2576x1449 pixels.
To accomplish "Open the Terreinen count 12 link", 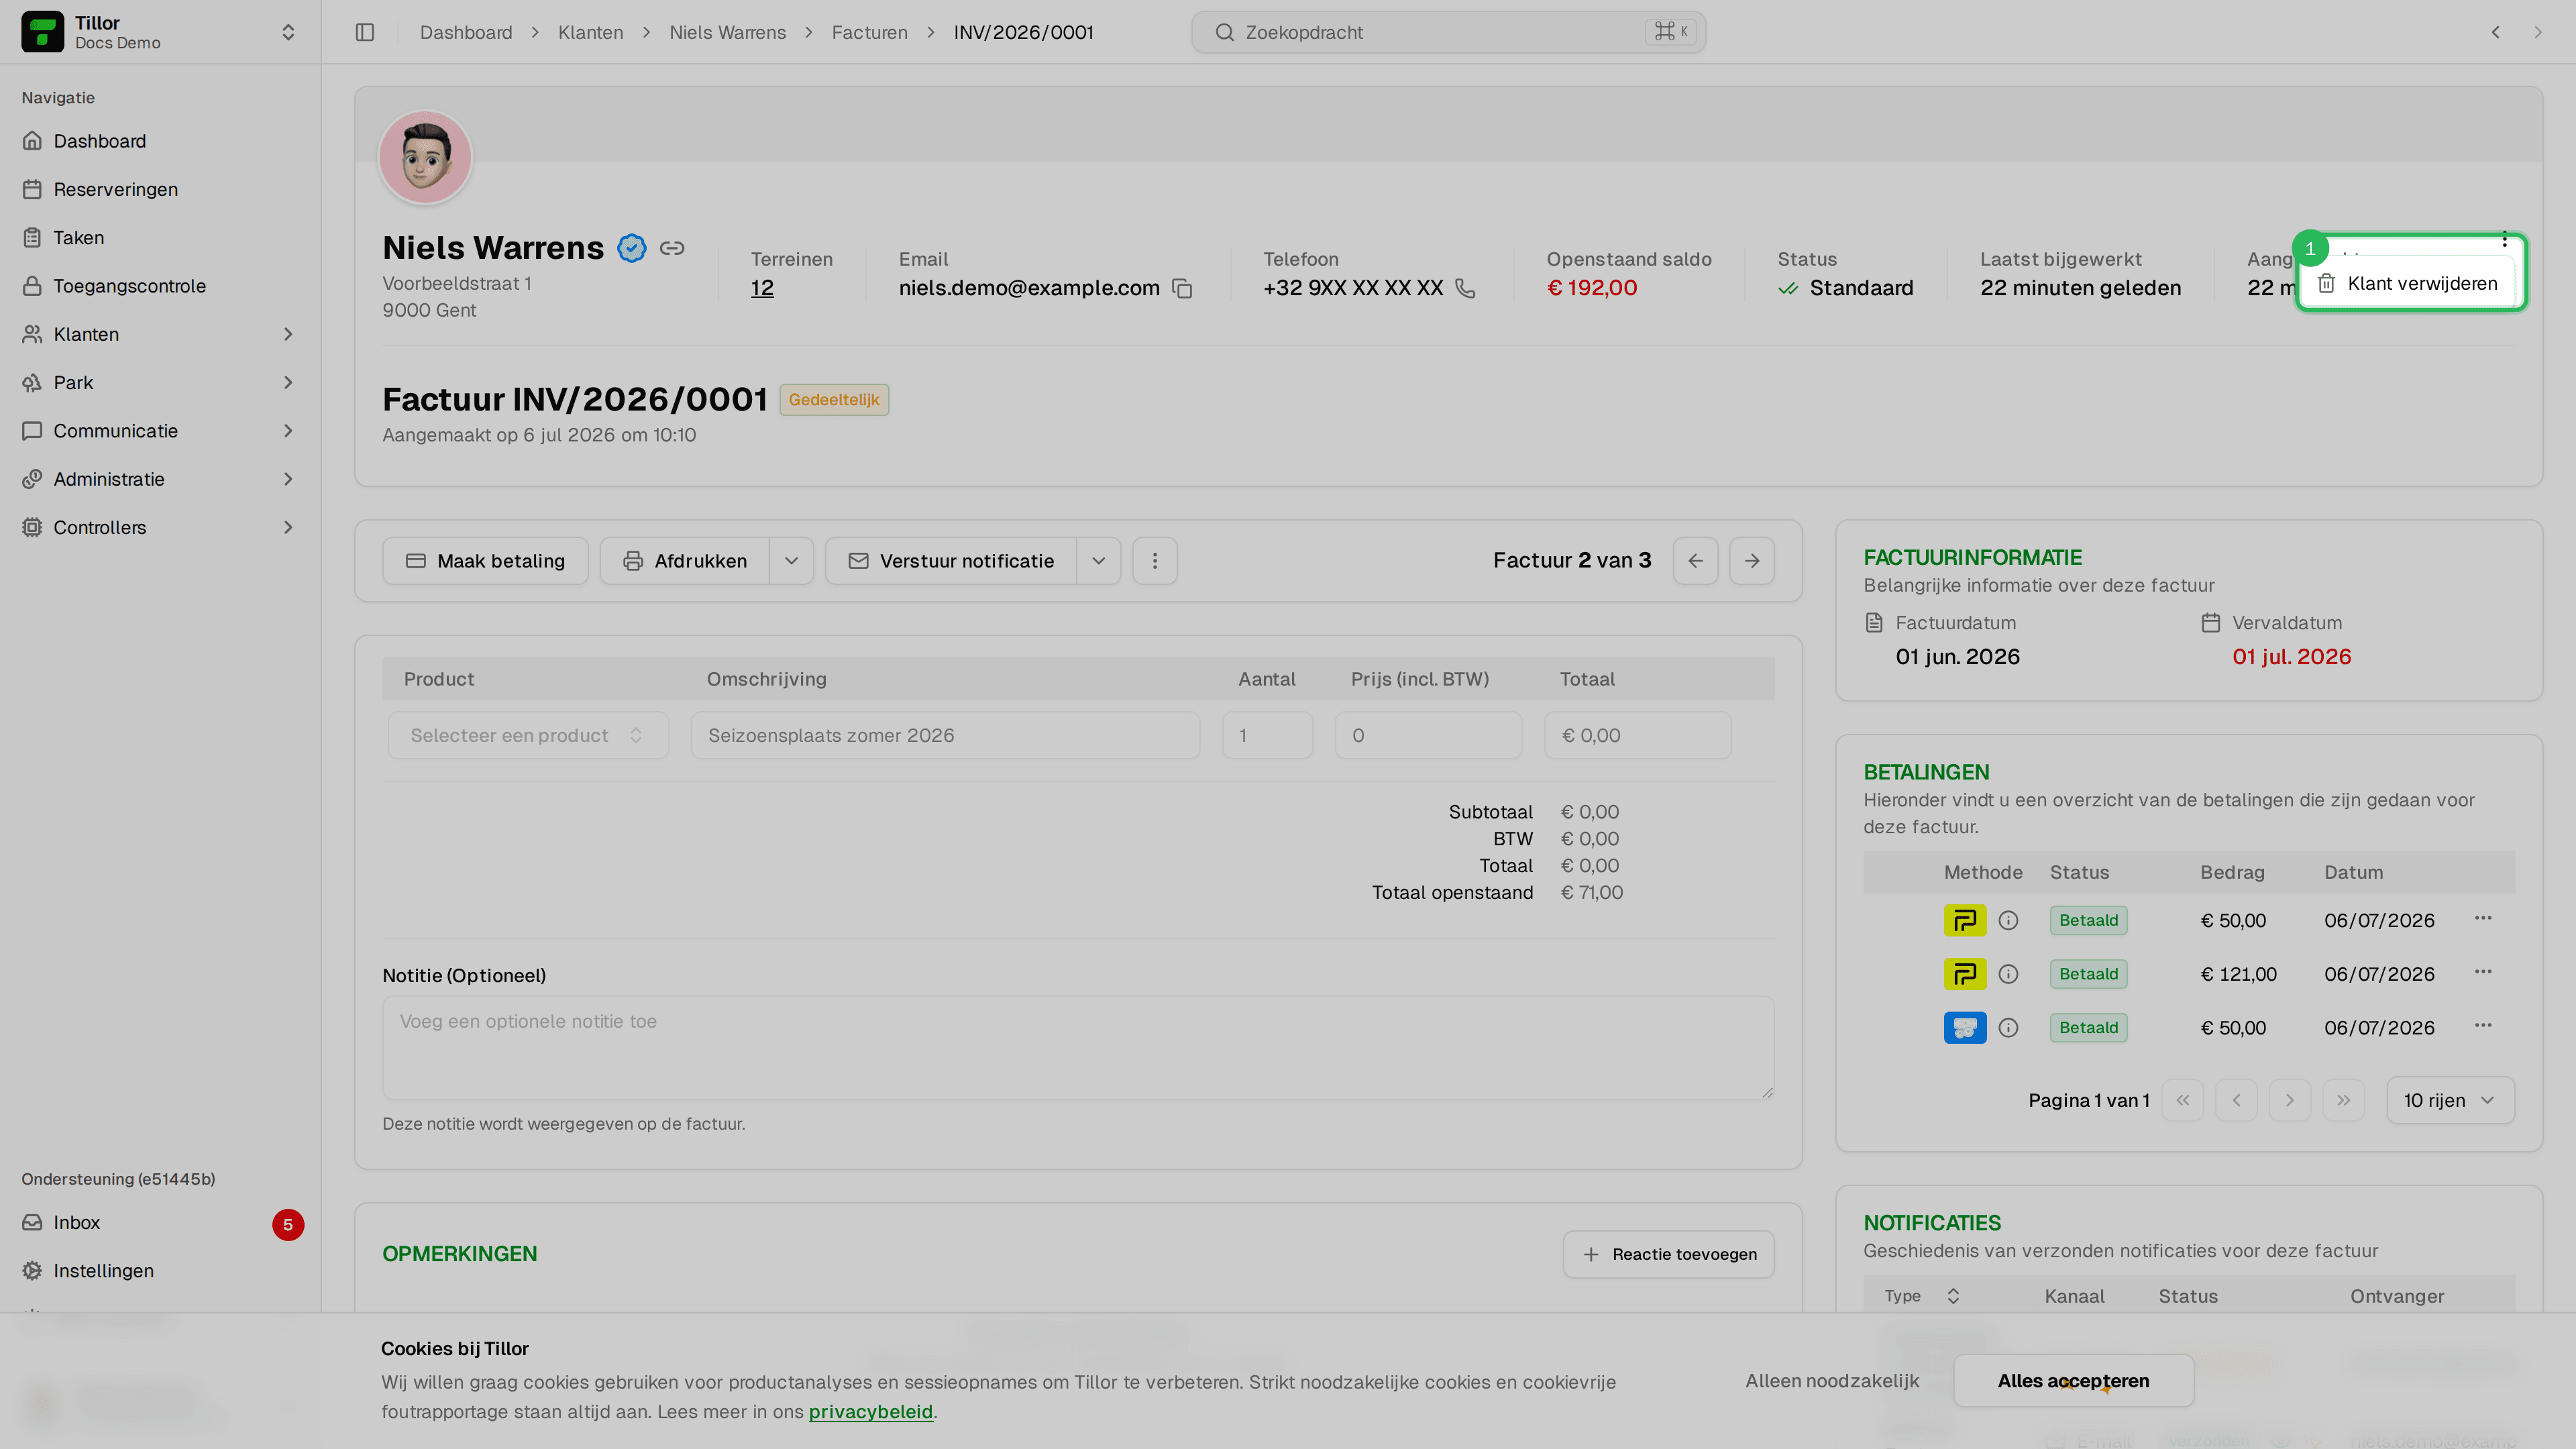I will [762, 288].
